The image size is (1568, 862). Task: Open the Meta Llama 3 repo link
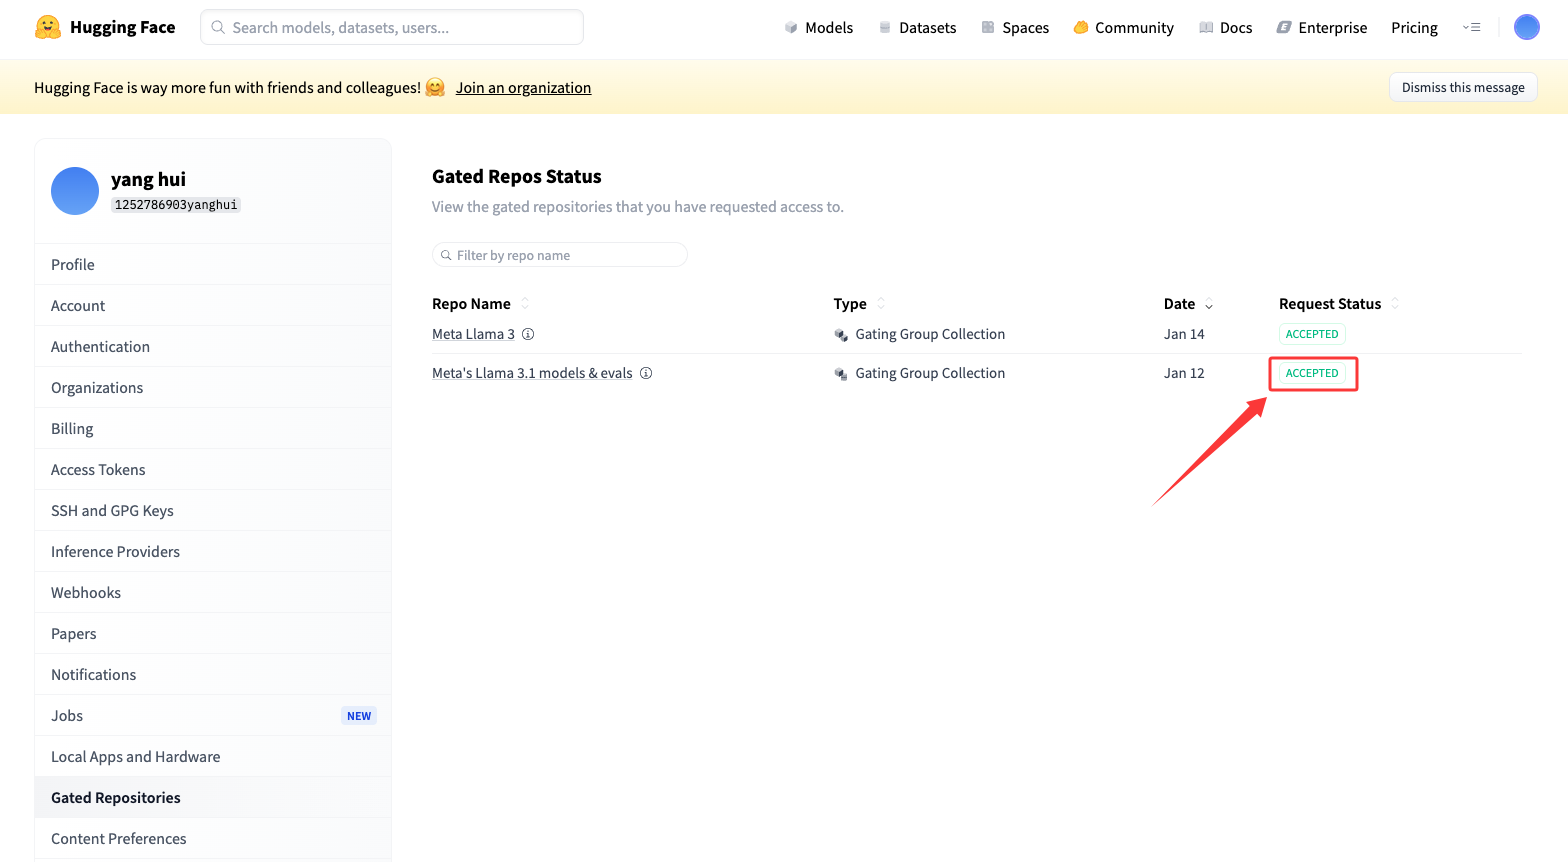coord(473,334)
